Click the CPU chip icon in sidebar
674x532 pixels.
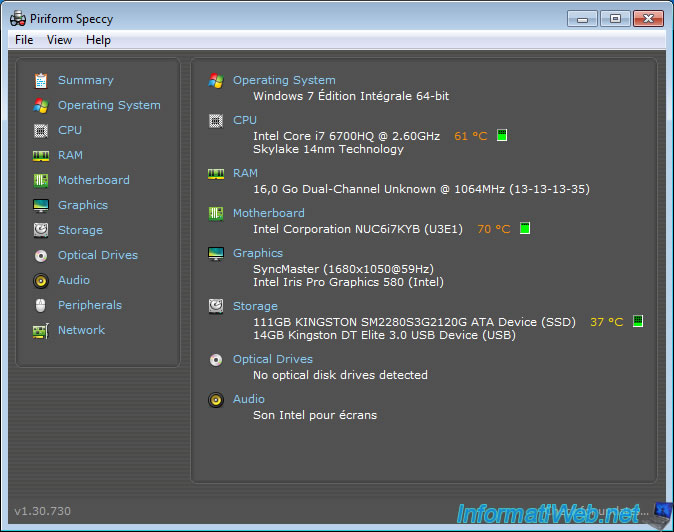(41, 130)
